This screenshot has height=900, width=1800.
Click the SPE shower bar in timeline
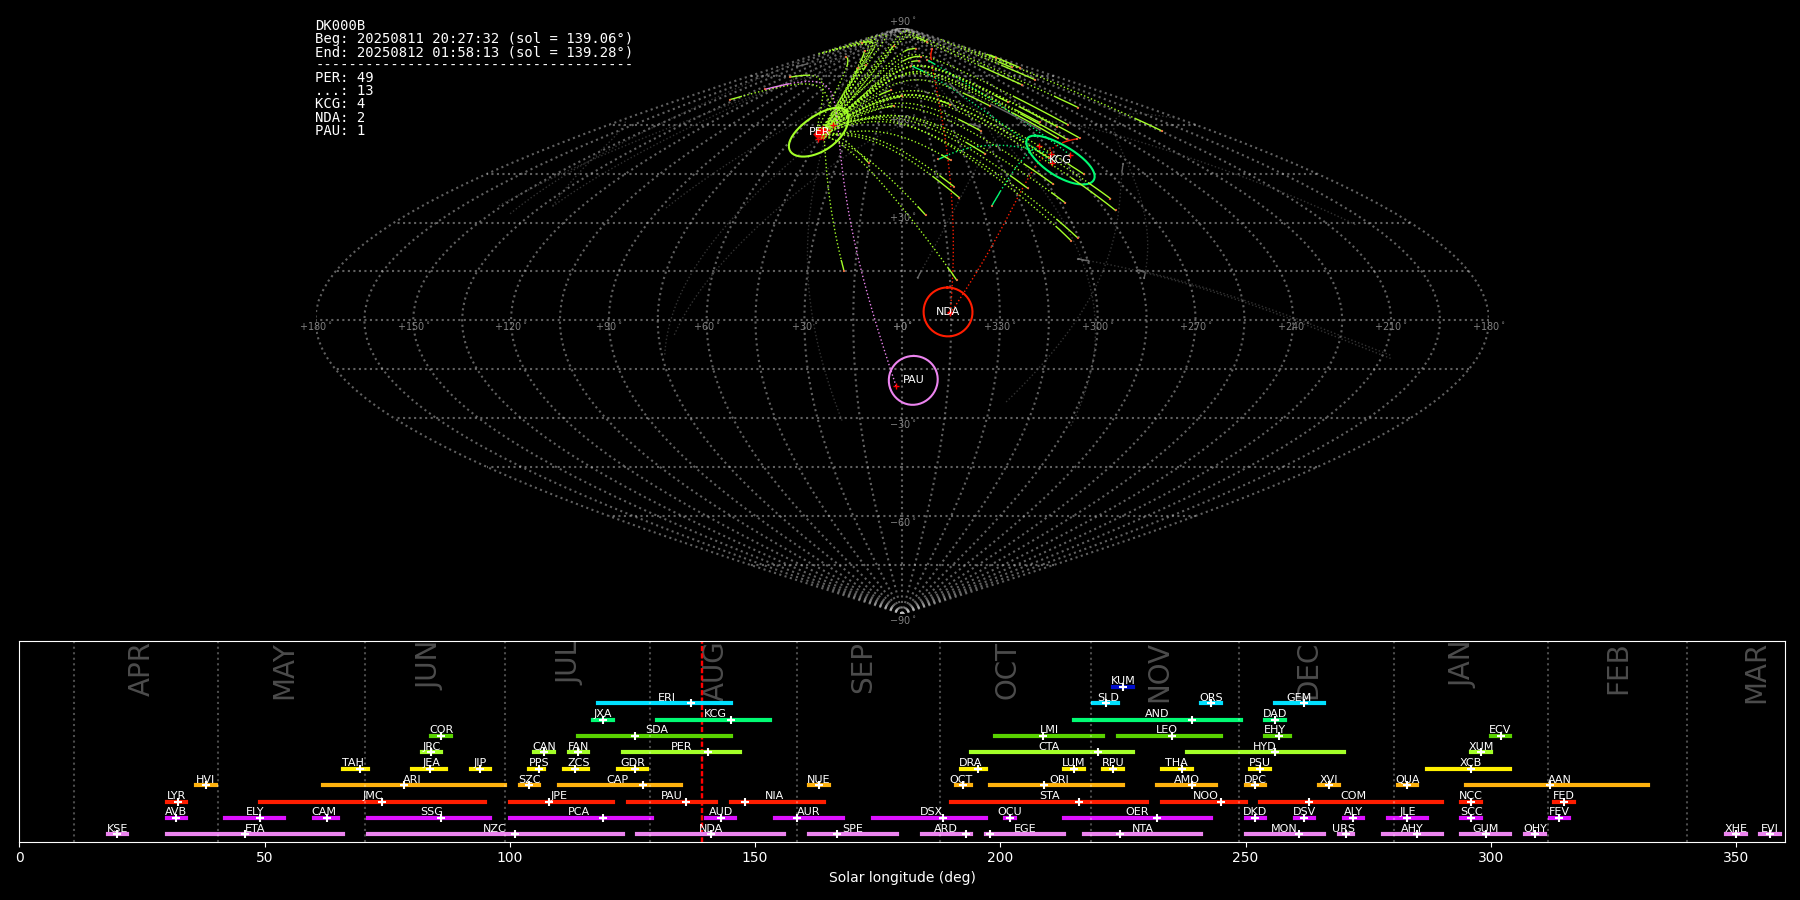[853, 834]
